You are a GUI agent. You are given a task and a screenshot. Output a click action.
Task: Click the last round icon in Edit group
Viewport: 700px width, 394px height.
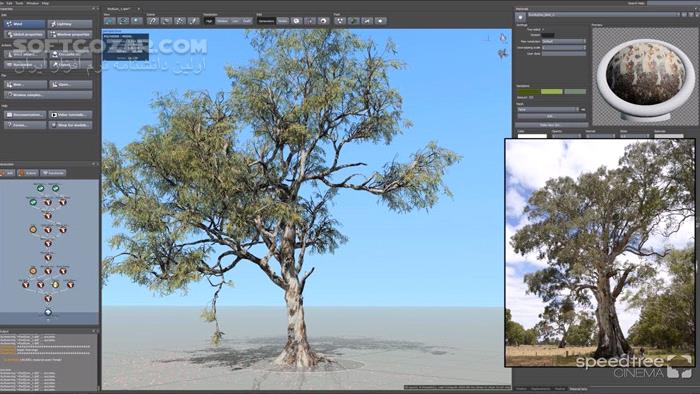pyautogui.click(x=324, y=21)
